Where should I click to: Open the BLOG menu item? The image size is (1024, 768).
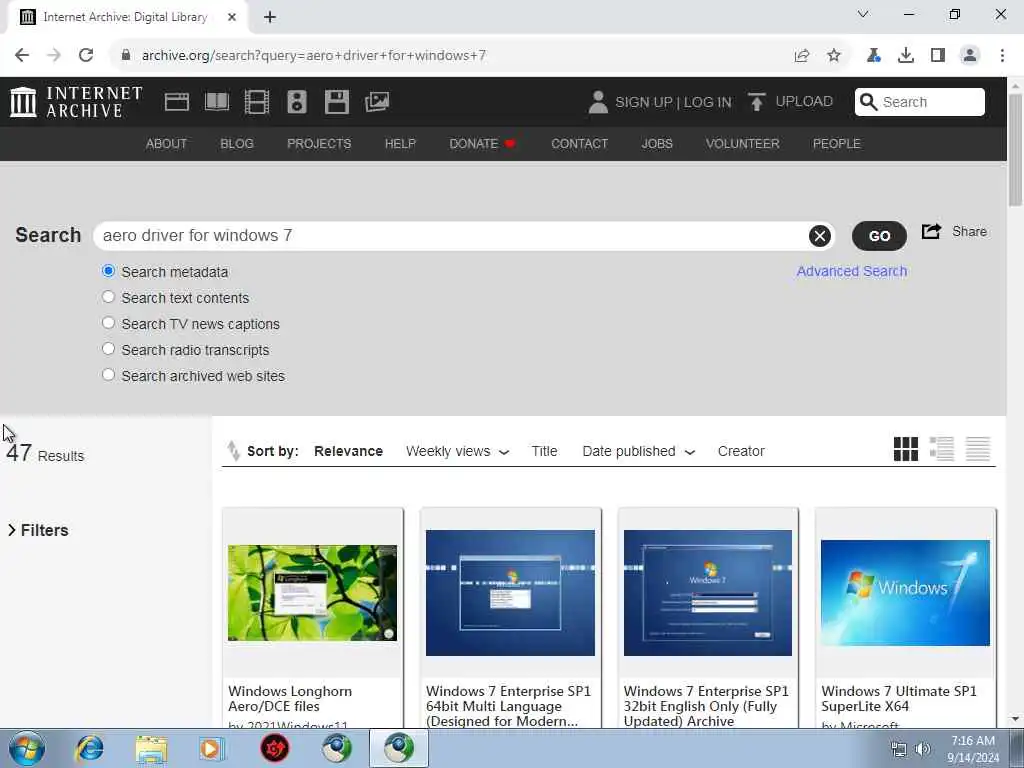tap(237, 144)
